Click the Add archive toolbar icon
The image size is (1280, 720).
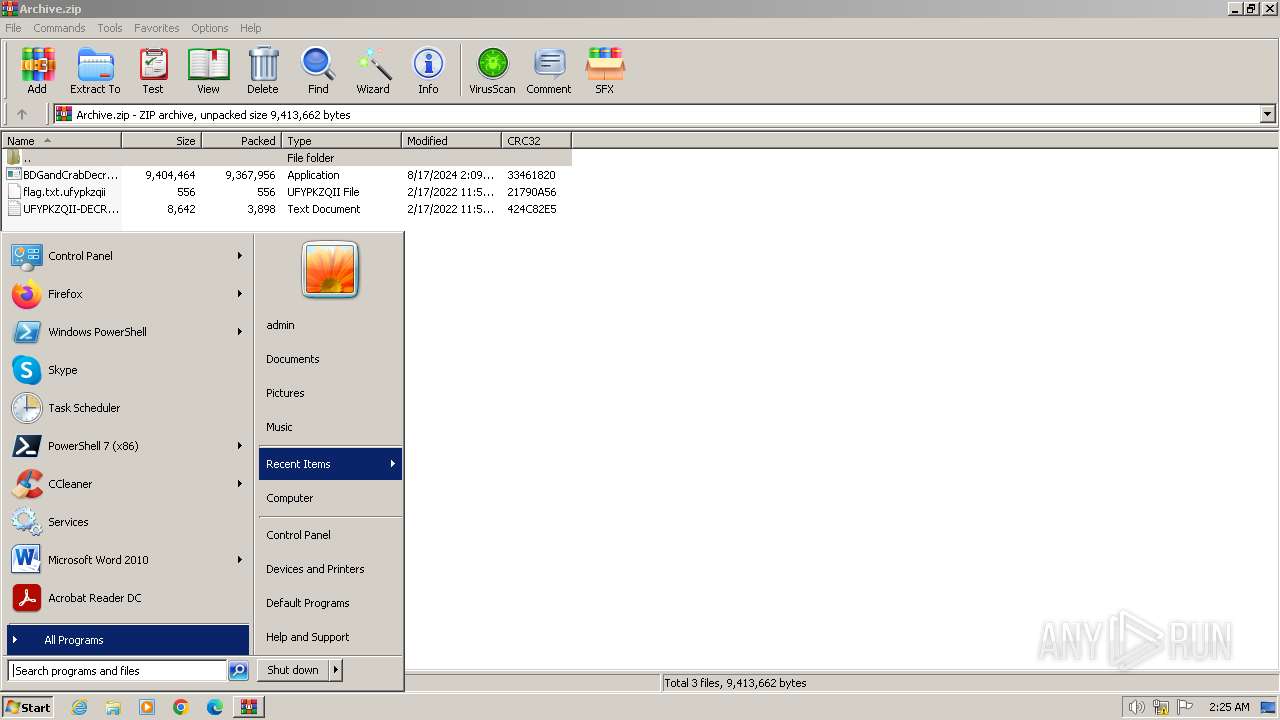[x=37, y=70]
